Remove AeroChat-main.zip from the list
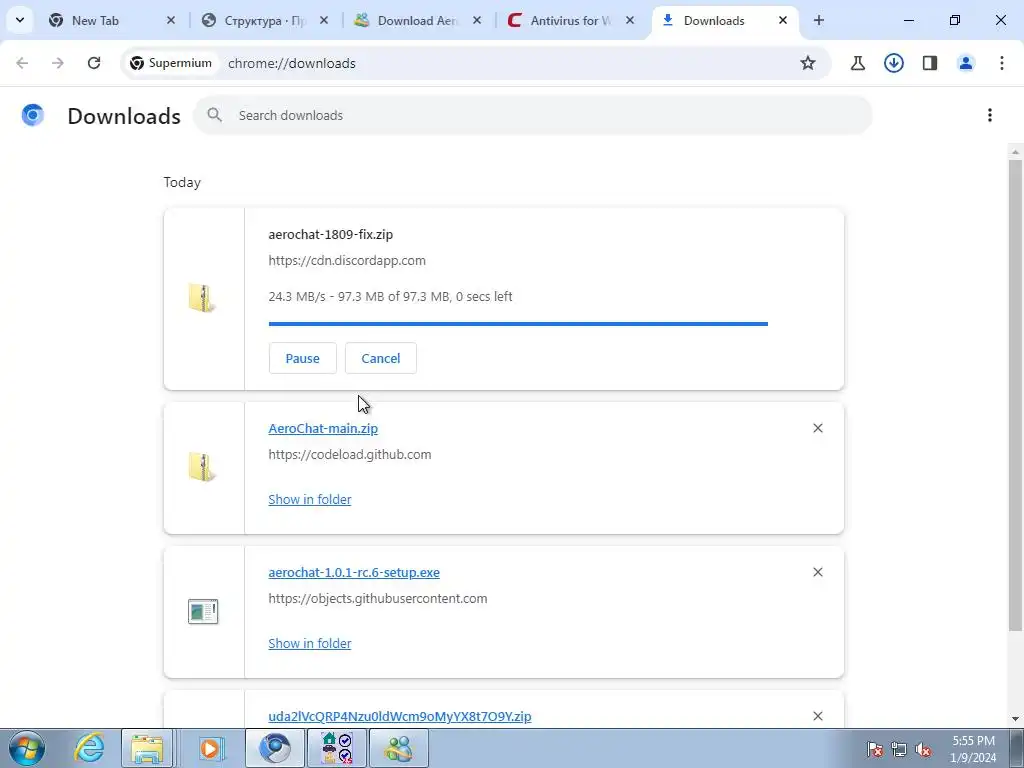The image size is (1024, 768). click(818, 428)
